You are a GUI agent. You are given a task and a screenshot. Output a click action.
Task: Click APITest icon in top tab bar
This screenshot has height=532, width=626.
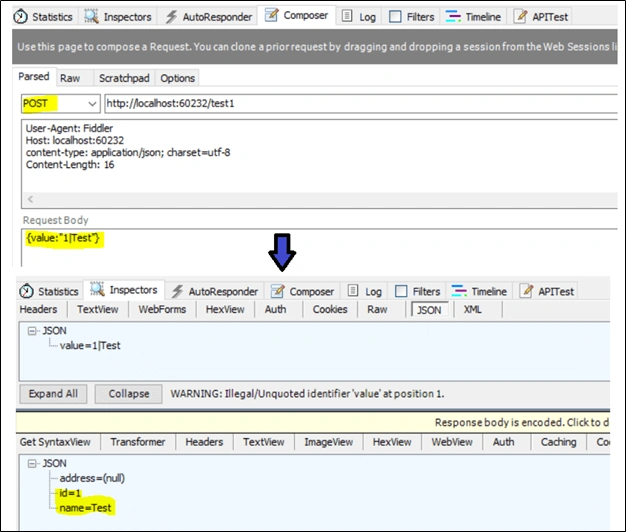point(520,16)
